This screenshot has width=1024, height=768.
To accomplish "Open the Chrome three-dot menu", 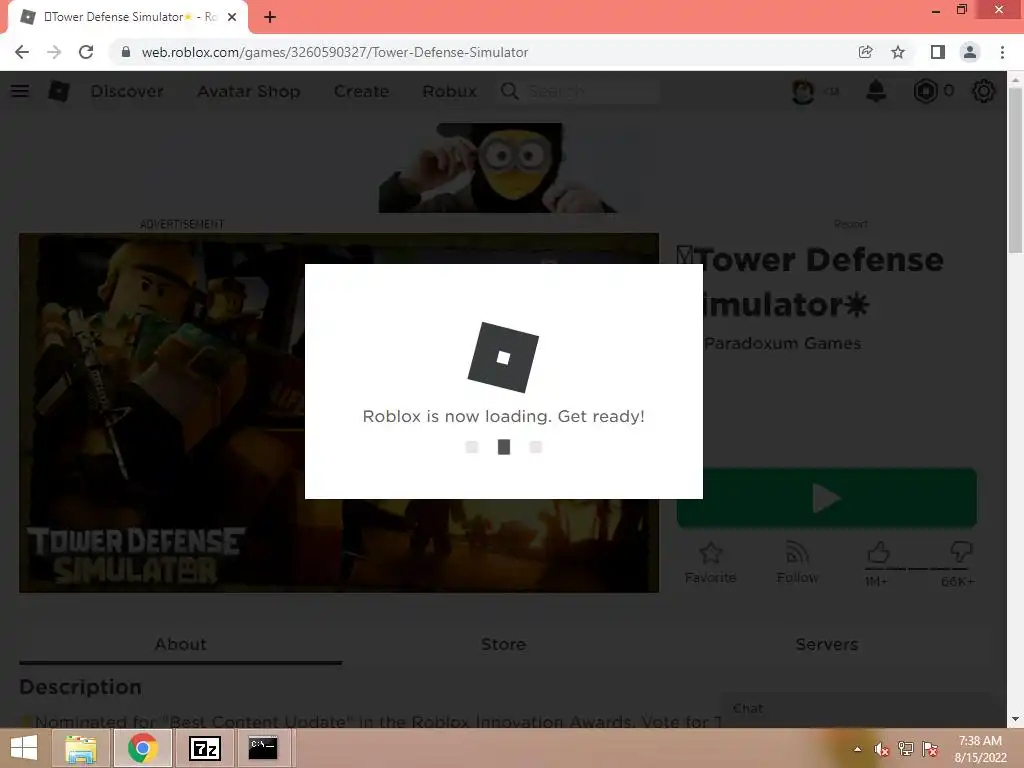I will point(1002,52).
